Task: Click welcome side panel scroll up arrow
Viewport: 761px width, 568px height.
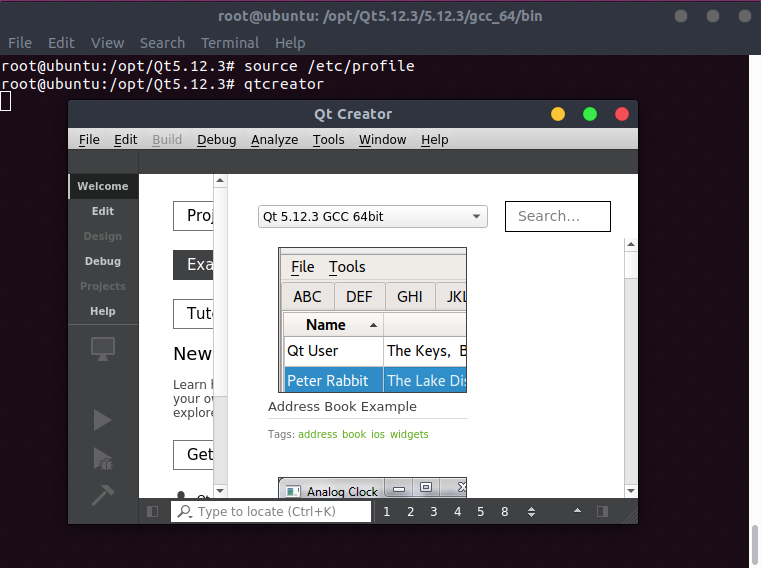Action: click(220, 181)
